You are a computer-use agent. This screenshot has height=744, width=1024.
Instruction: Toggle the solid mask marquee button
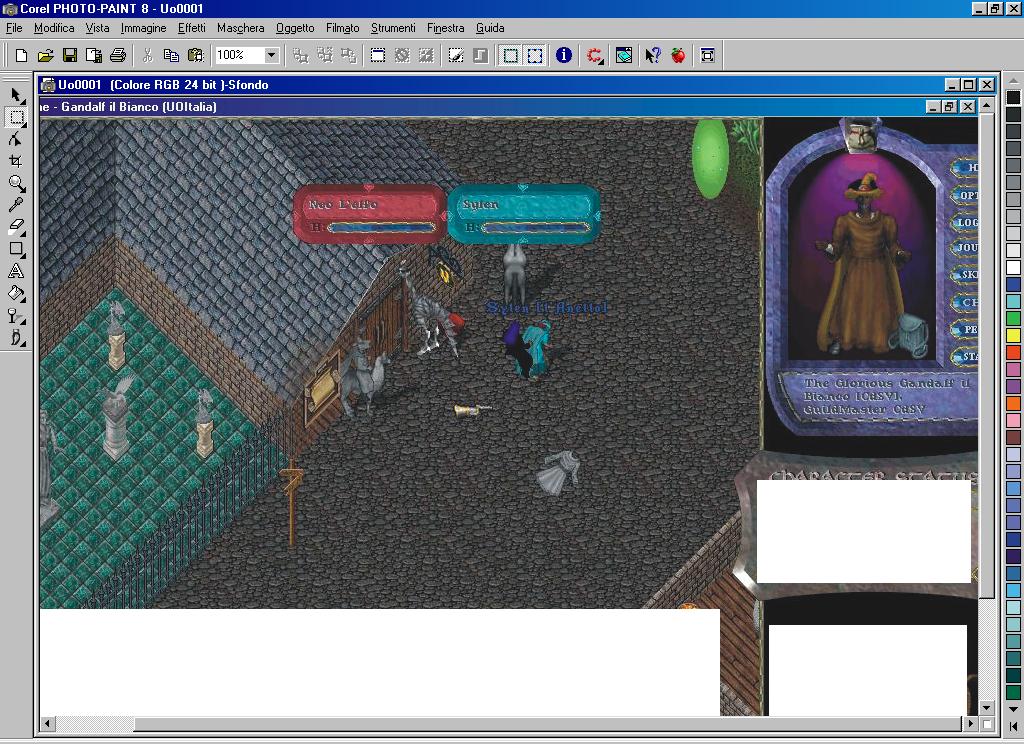(x=510, y=56)
